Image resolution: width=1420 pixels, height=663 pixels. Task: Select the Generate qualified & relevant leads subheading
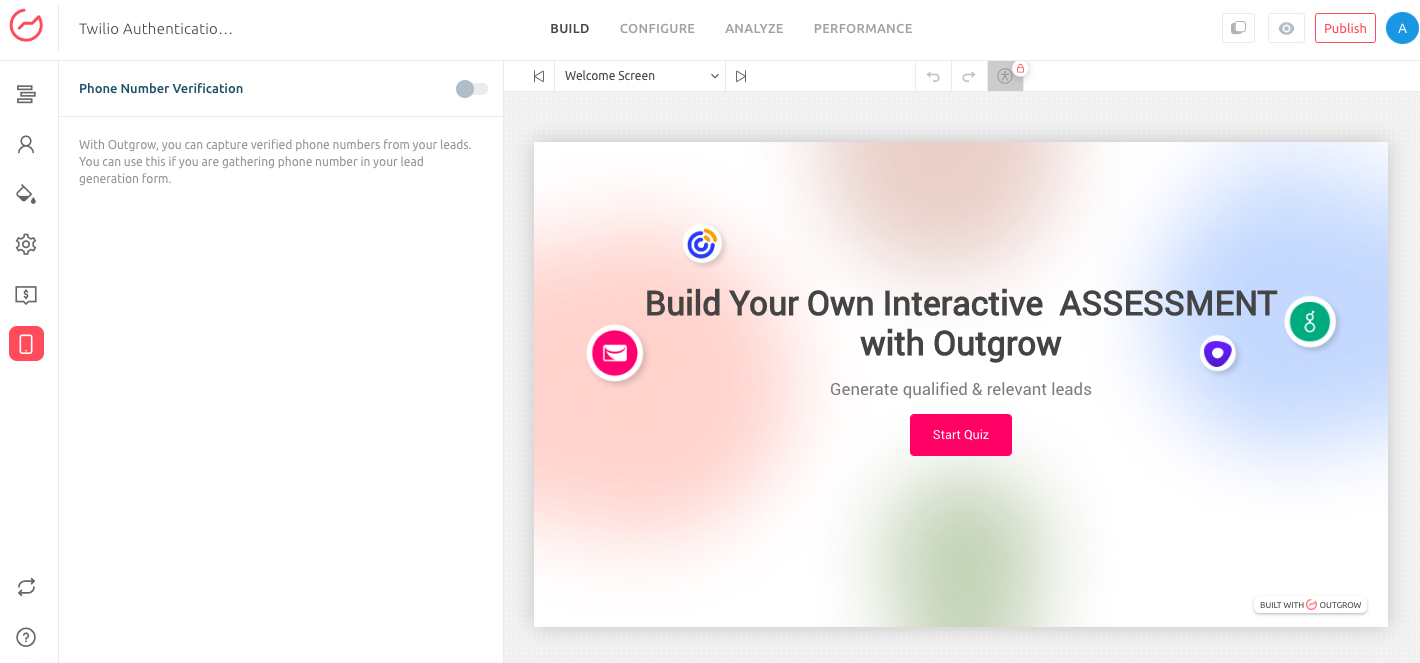pos(961,389)
